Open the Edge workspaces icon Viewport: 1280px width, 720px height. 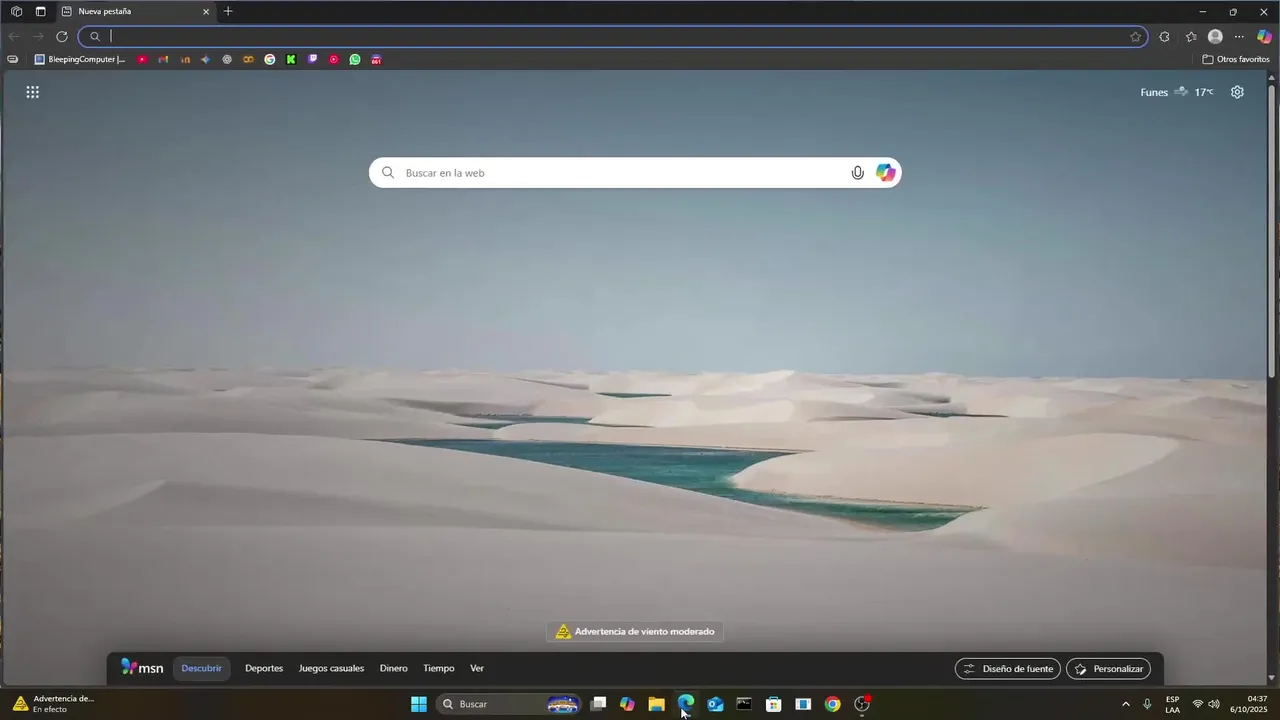16,11
